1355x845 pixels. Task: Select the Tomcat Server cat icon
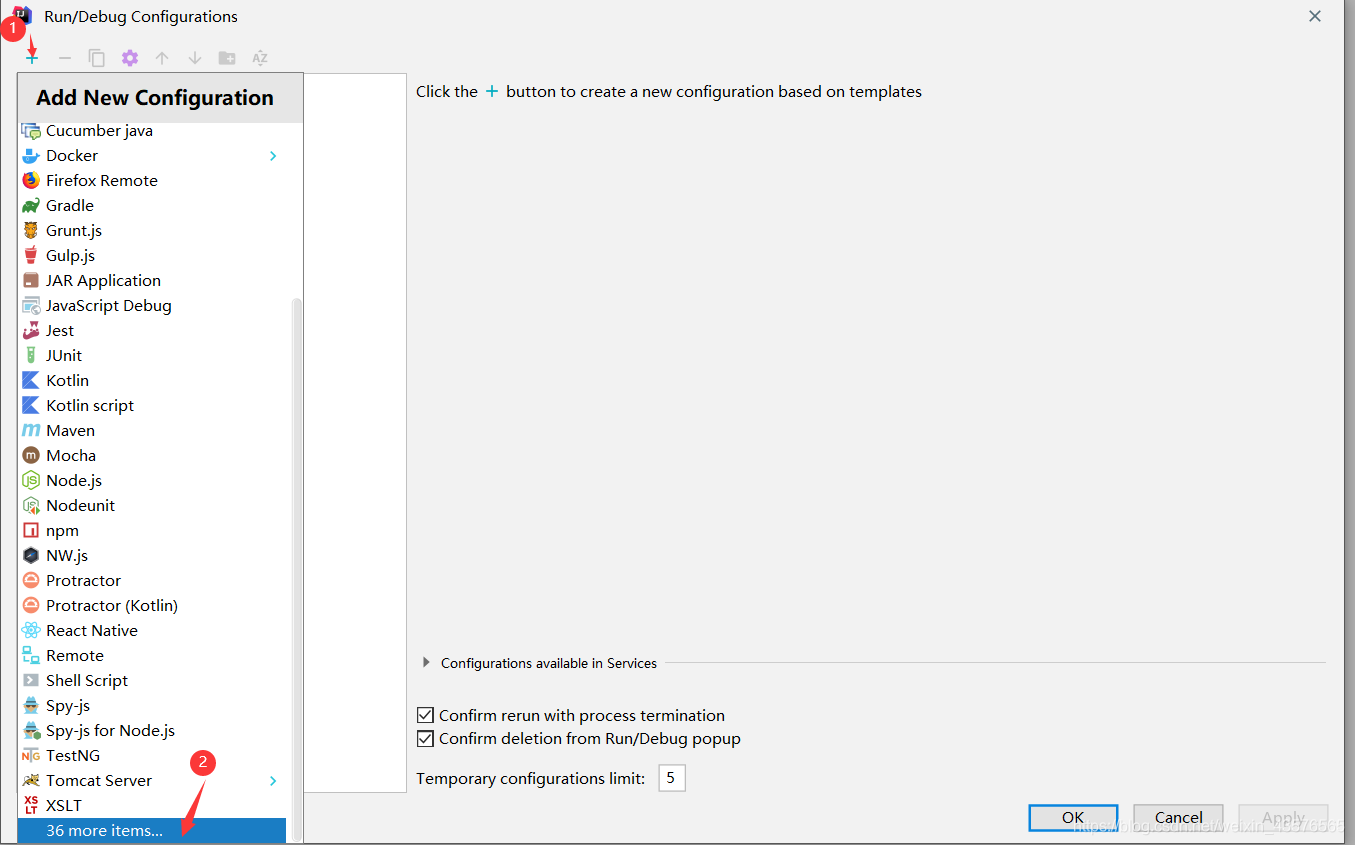pyautogui.click(x=31, y=781)
